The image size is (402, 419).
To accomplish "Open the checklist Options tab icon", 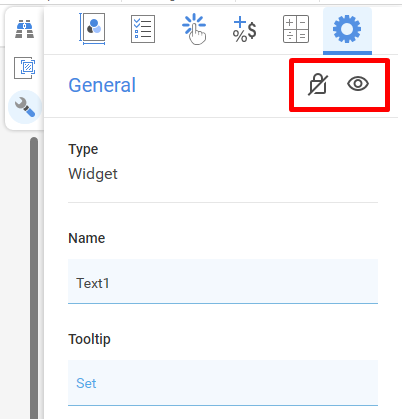I will [143, 29].
